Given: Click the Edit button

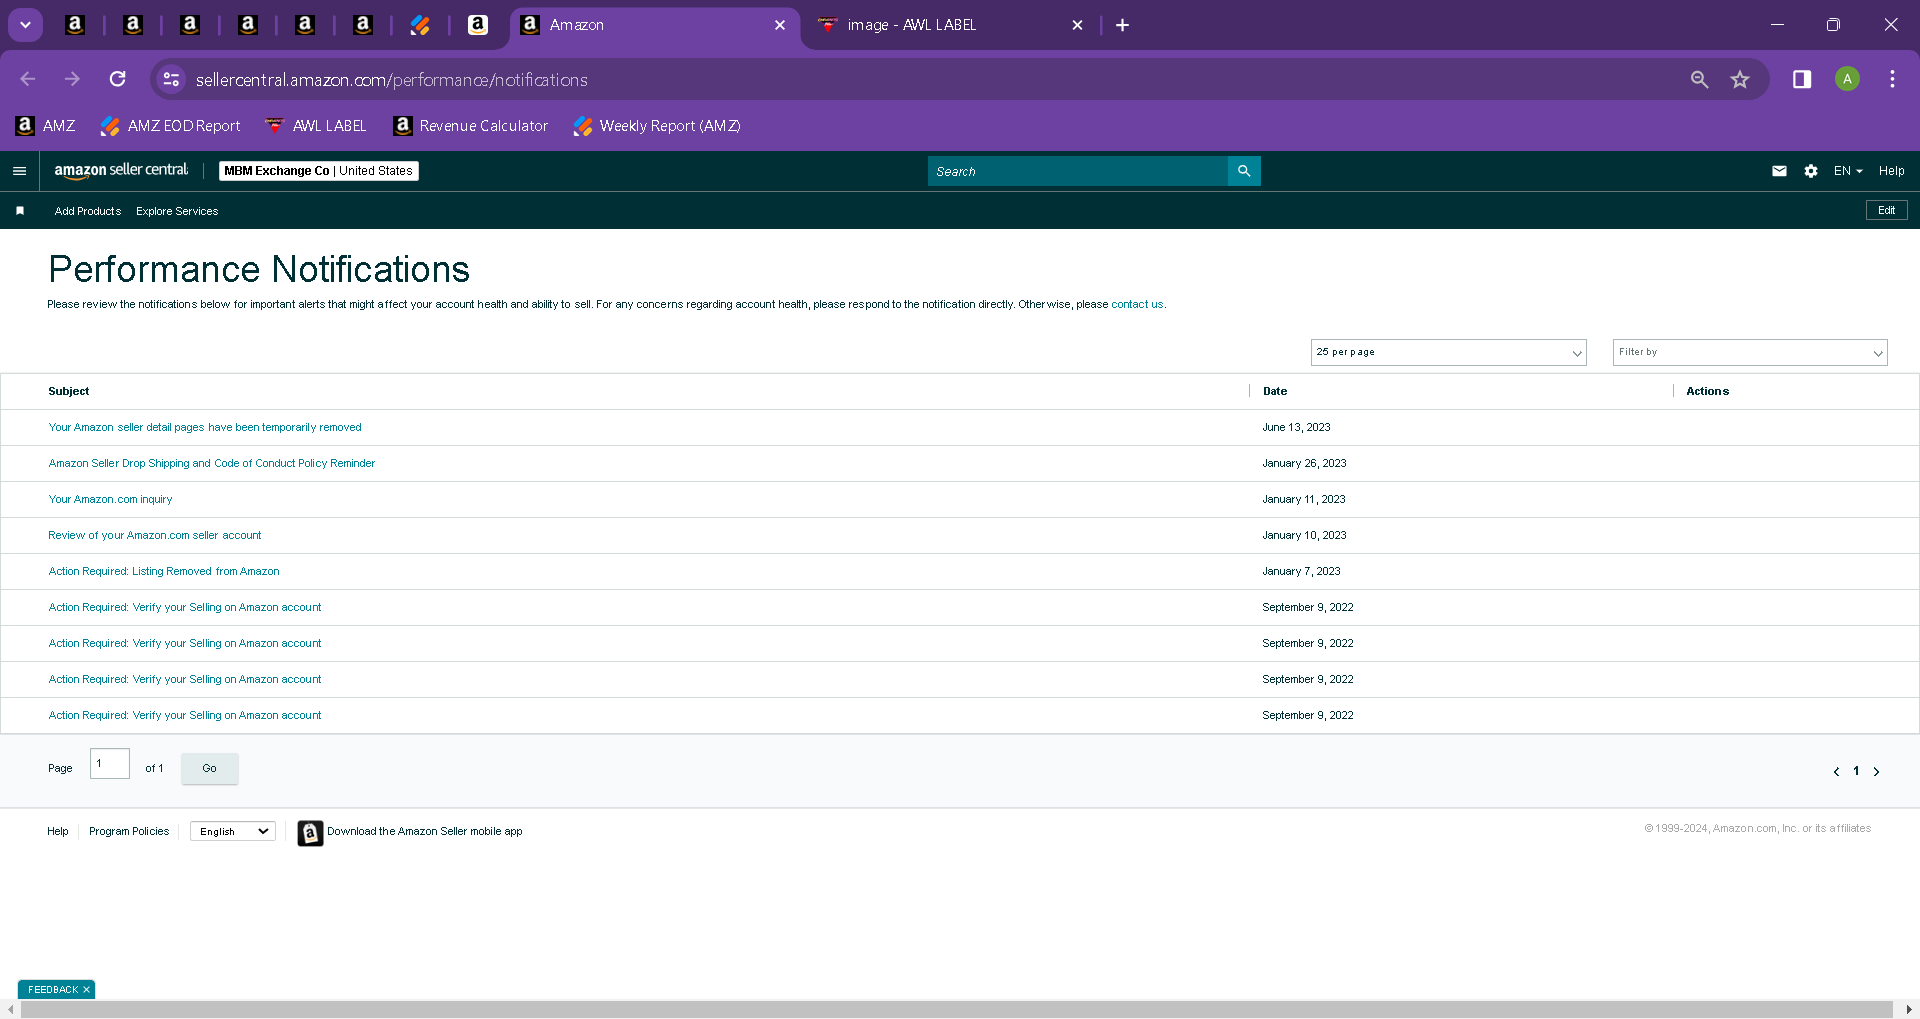Looking at the screenshot, I should [1886, 210].
